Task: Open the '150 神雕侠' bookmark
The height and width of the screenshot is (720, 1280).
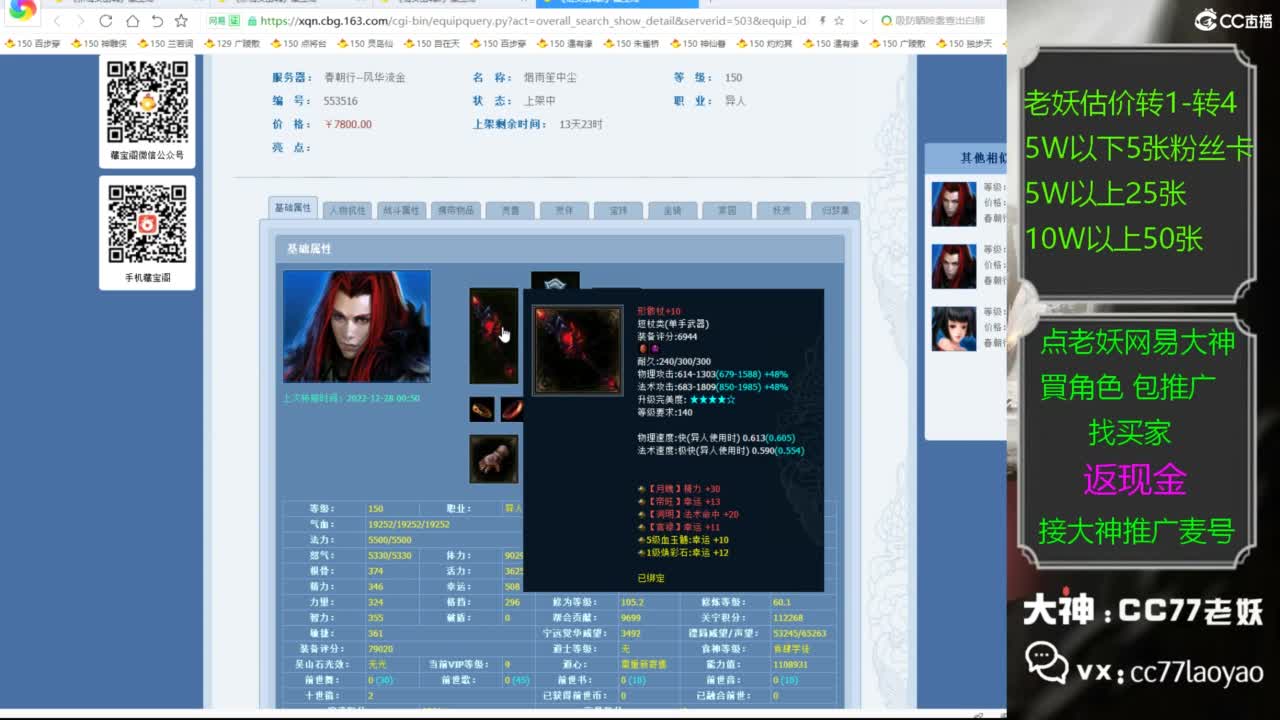Action: 99,44
